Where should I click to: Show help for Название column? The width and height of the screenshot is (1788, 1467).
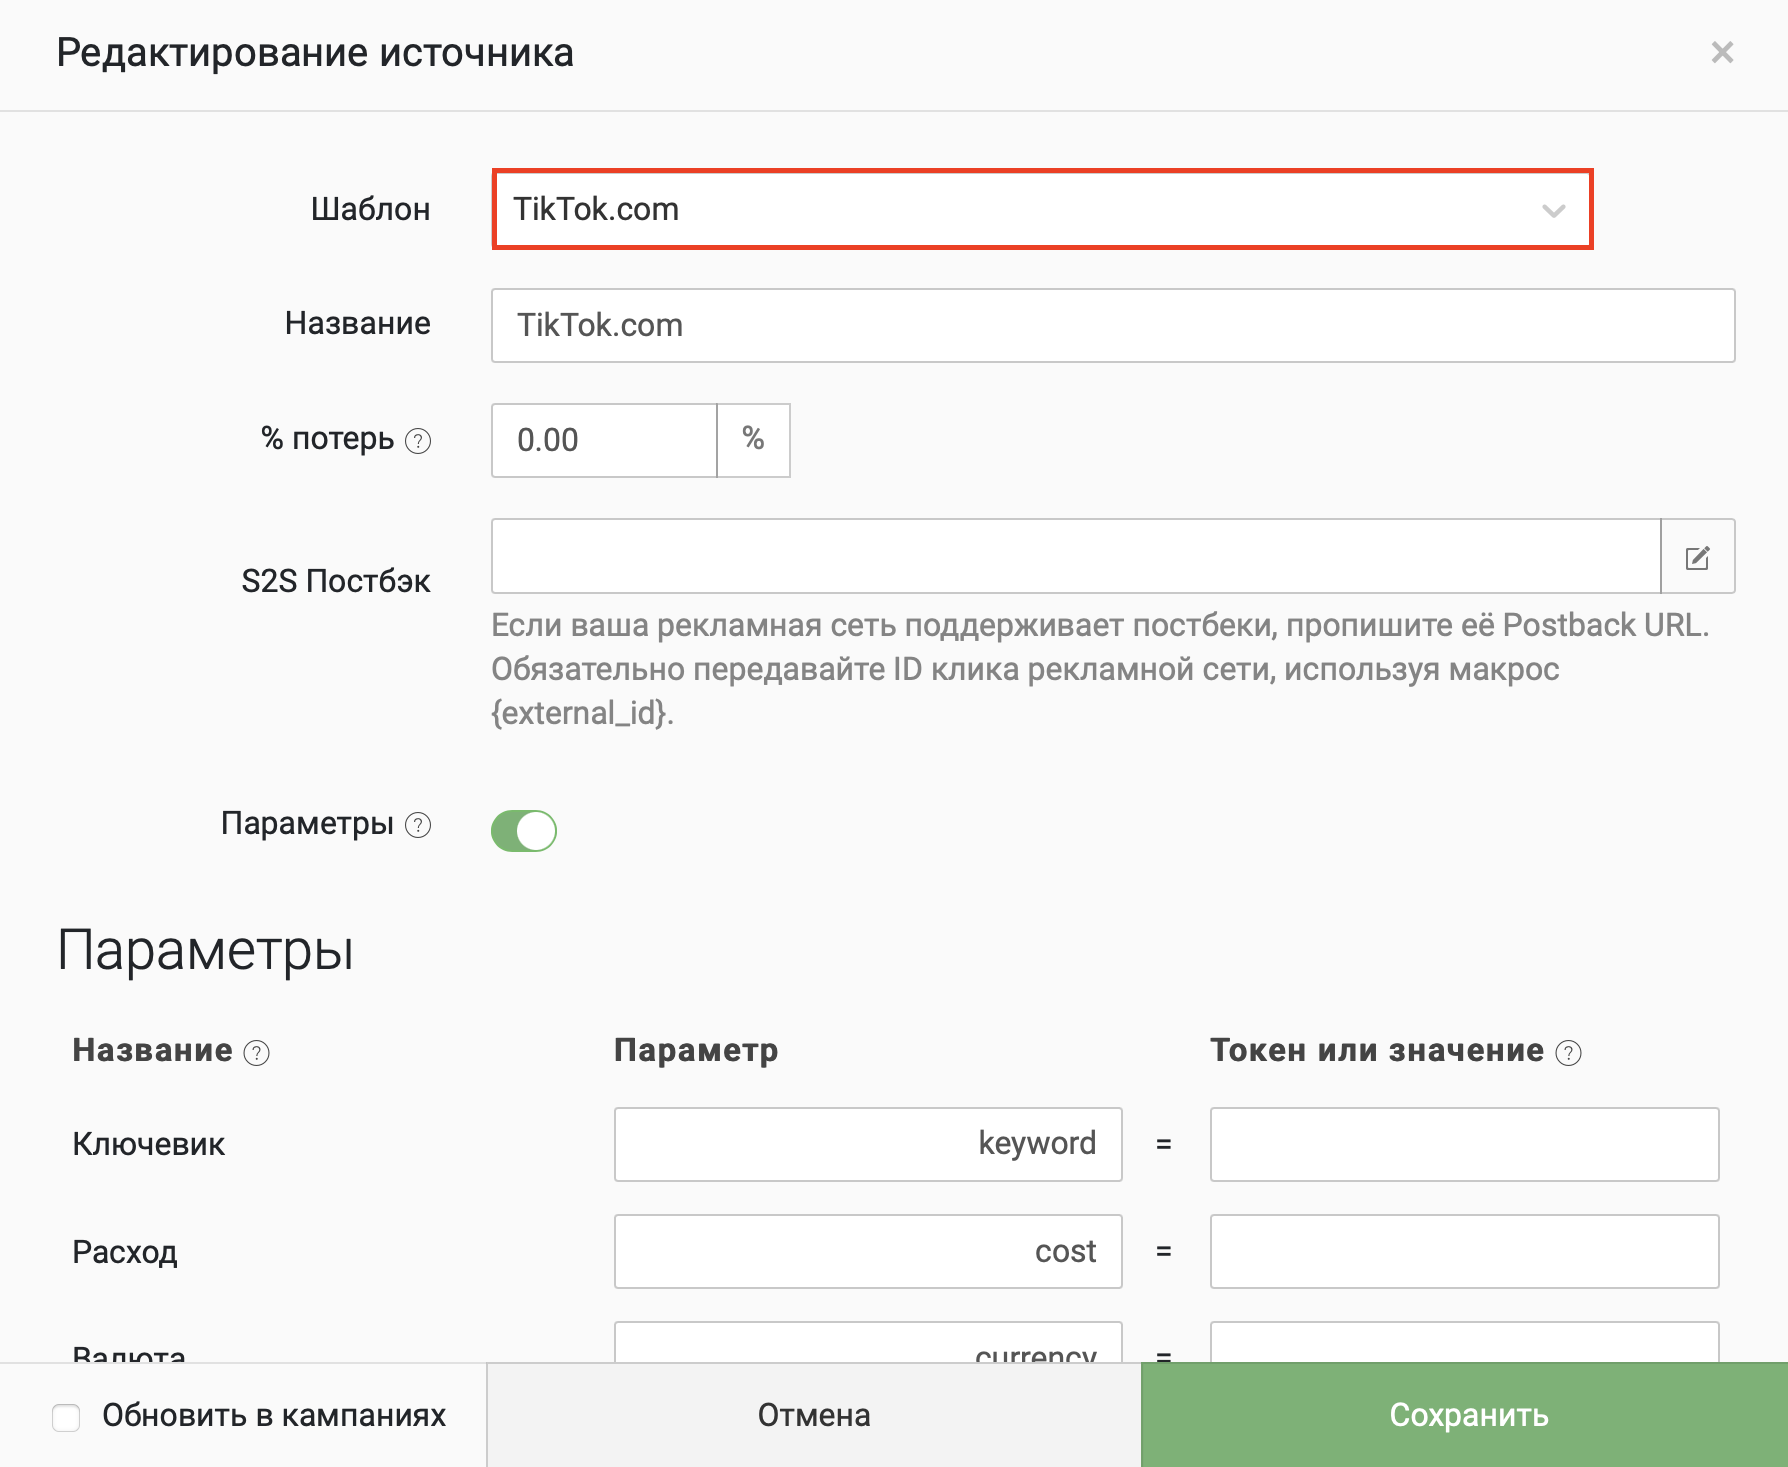click(x=257, y=1053)
